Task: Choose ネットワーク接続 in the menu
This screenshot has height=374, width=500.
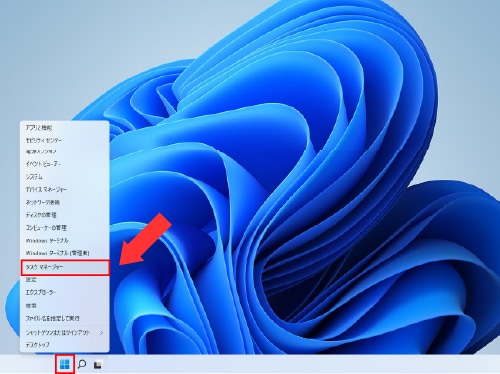Action: click(x=65, y=202)
